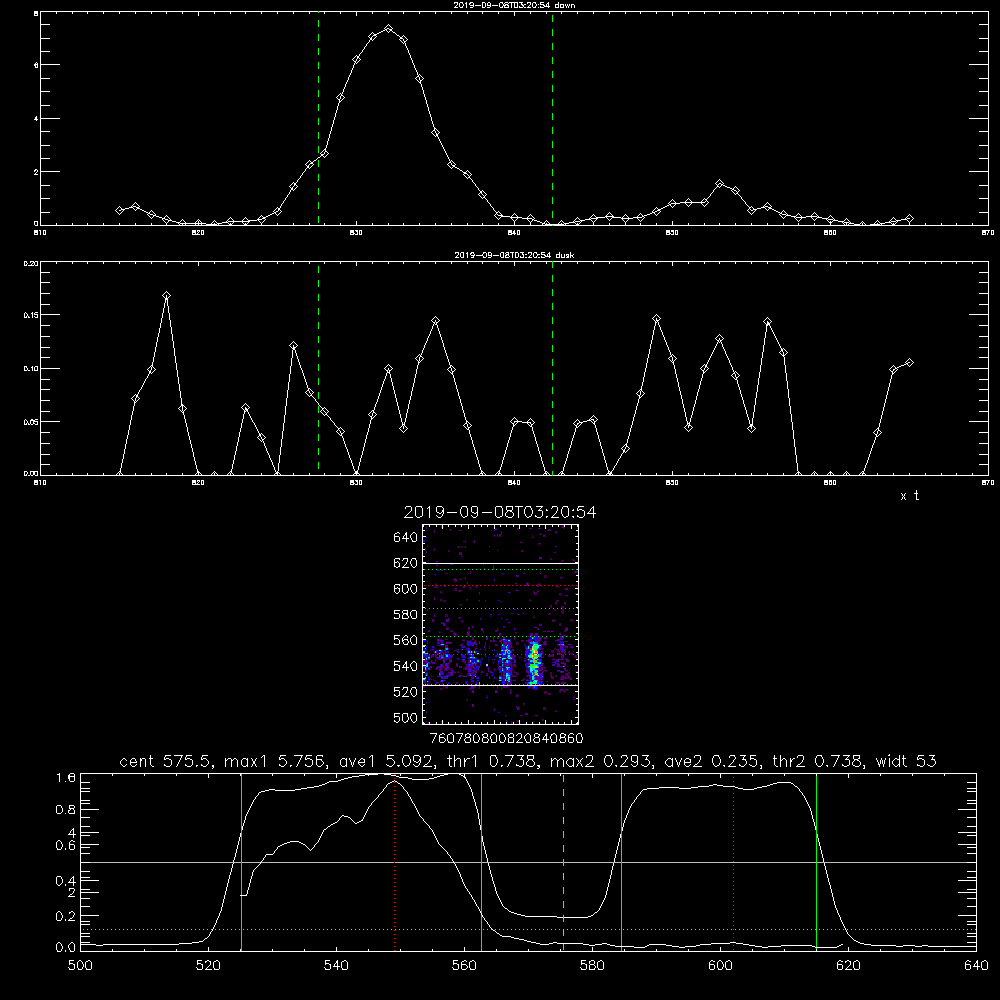Click the green vertical line at 615 in bottom plot
1000x1000 pixels.
click(x=816, y=862)
